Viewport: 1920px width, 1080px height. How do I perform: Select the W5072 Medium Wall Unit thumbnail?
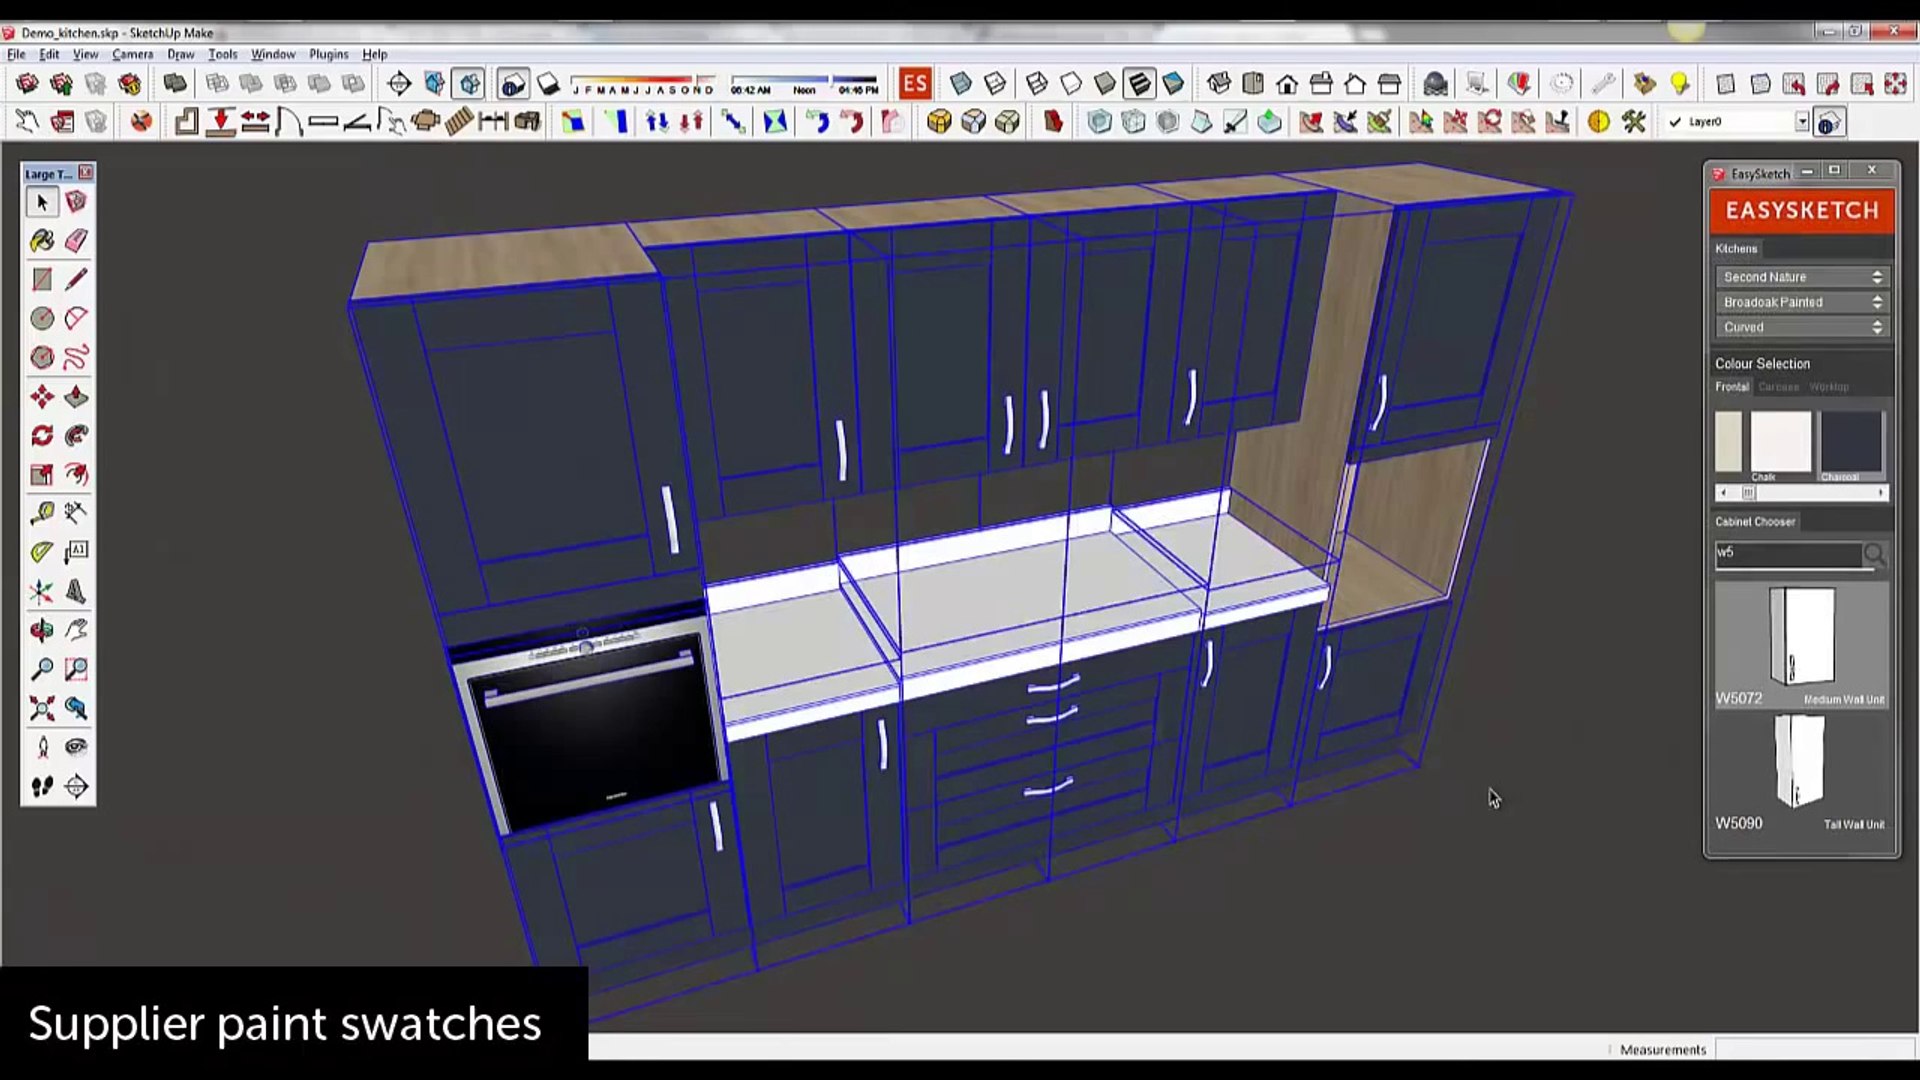1801,636
